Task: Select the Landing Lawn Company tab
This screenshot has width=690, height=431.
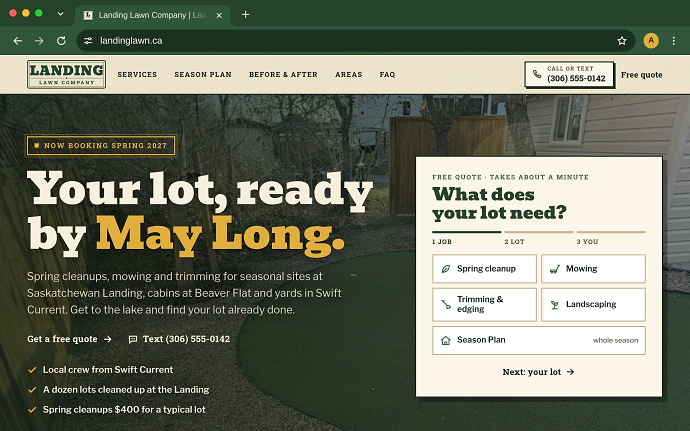Action: 152,15
